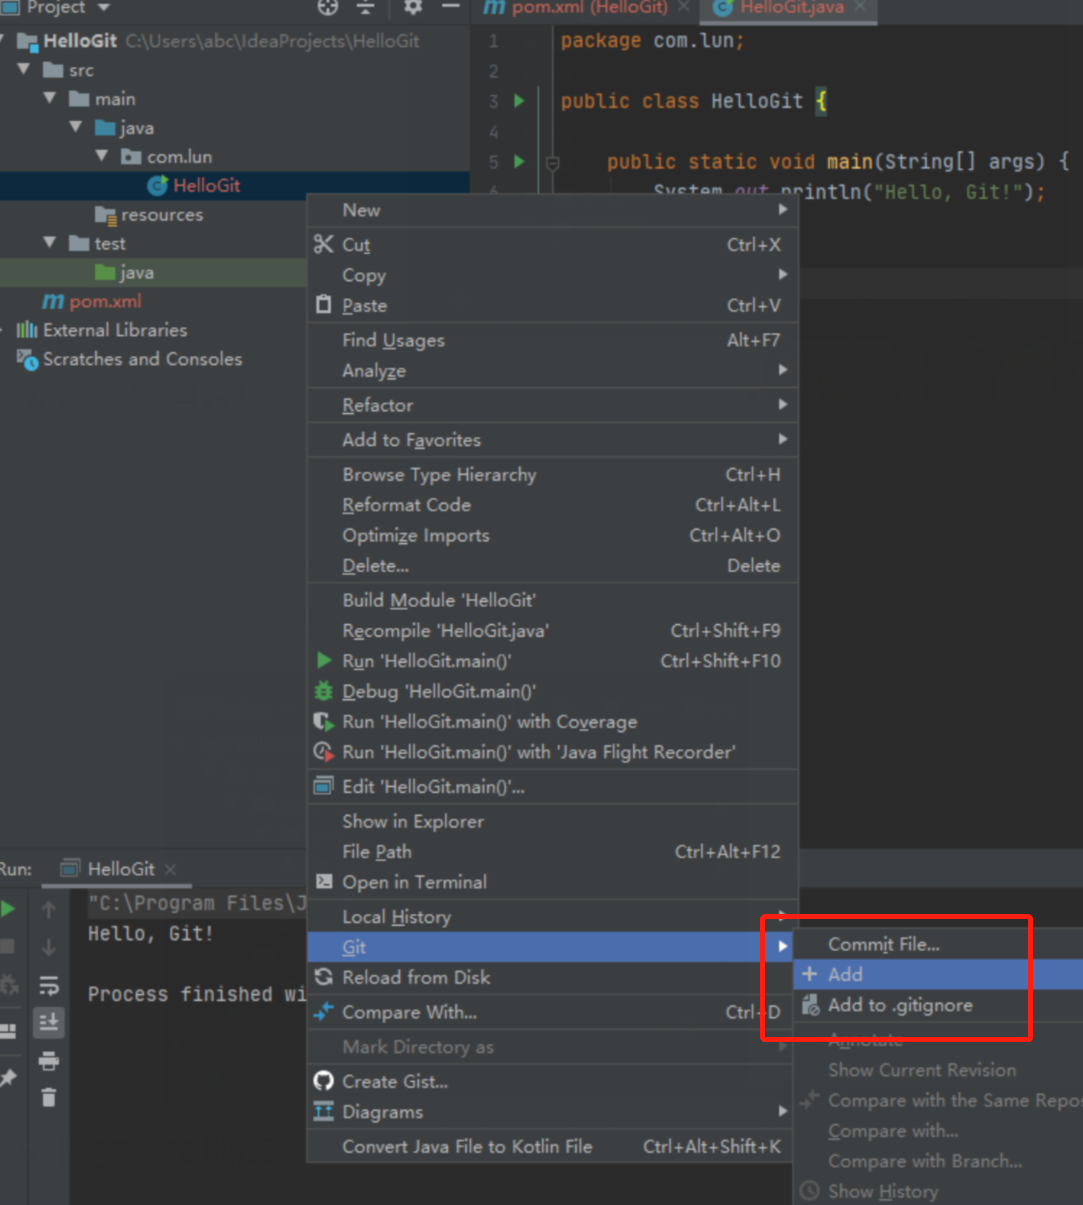
Task: Open Local History submenu
Action: (x=552, y=916)
